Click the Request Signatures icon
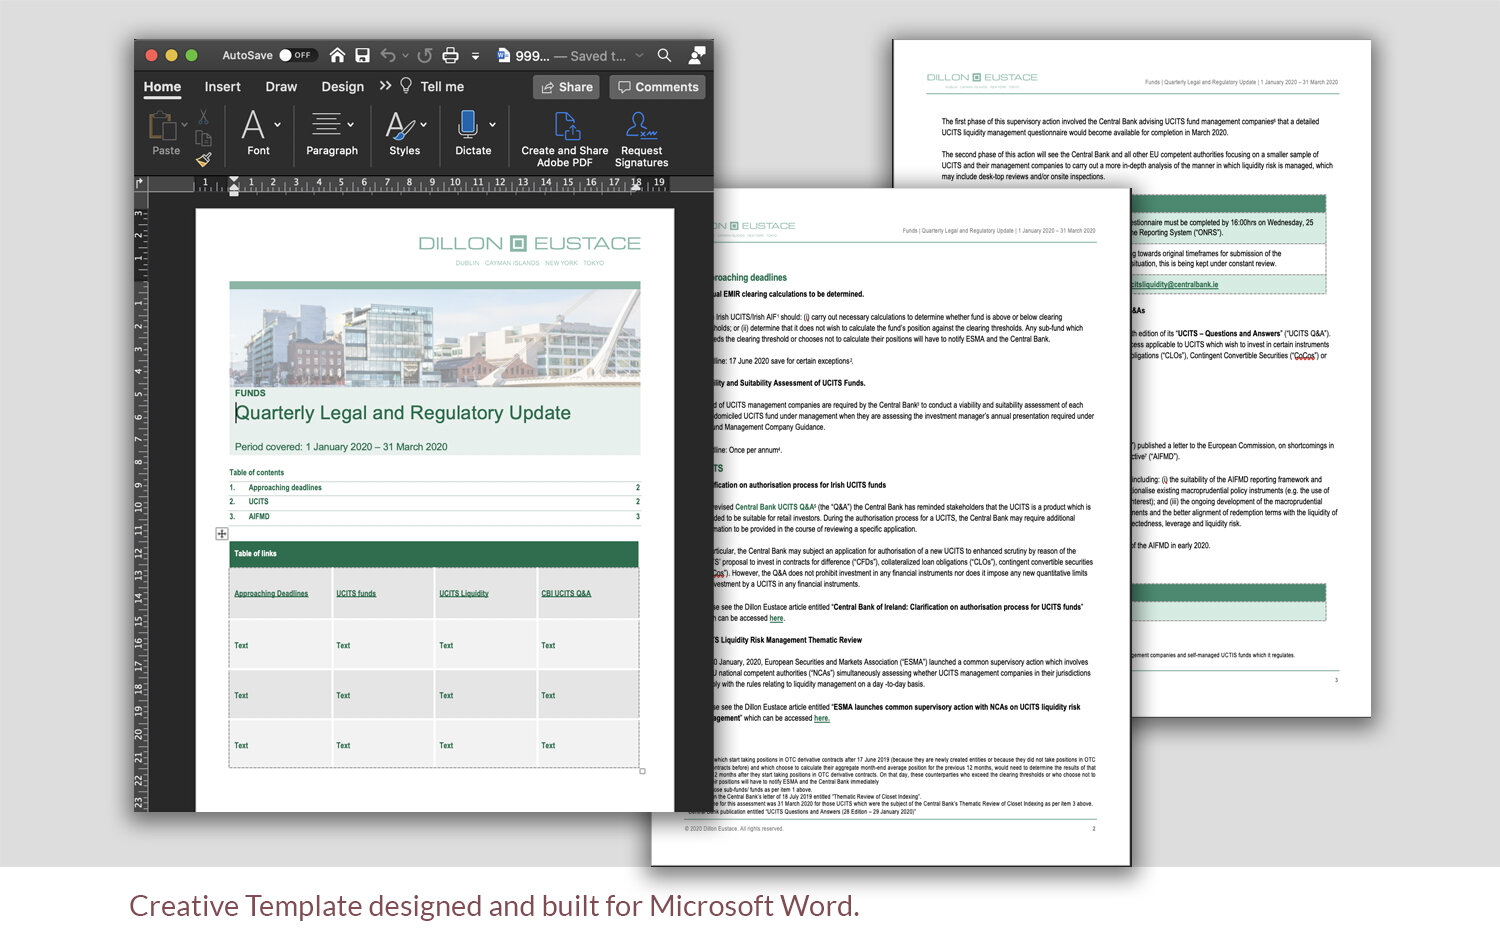The image size is (1500, 945). (641, 125)
